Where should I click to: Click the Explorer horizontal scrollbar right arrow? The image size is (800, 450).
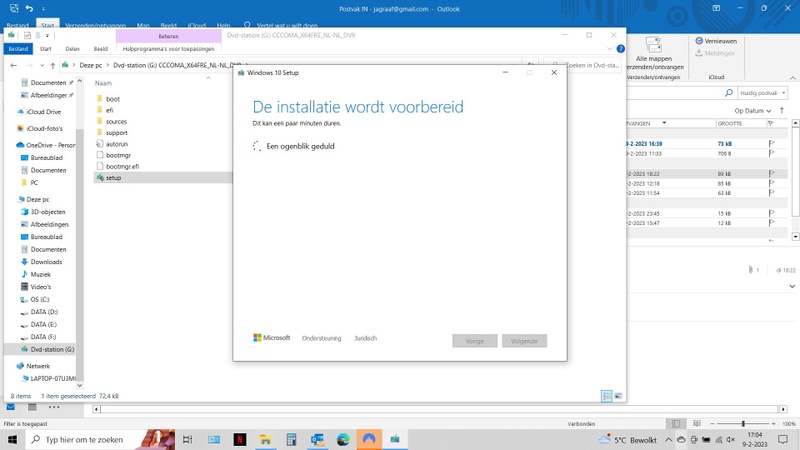[x=783, y=409]
